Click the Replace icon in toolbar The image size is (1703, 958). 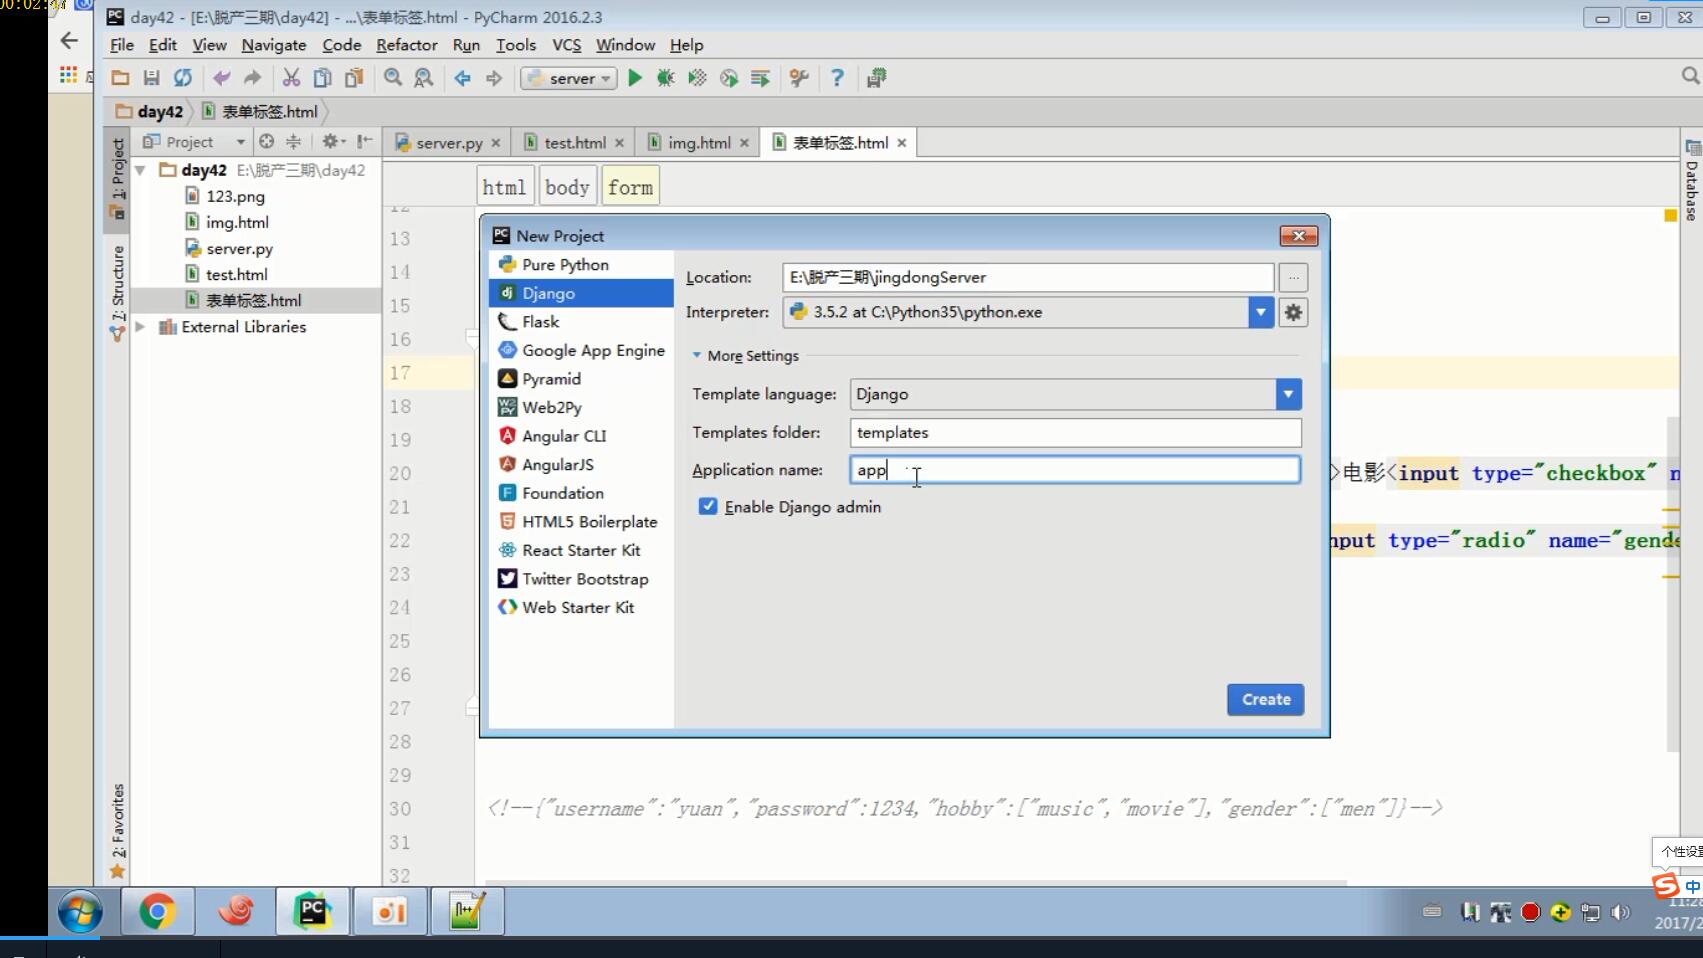pos(424,78)
